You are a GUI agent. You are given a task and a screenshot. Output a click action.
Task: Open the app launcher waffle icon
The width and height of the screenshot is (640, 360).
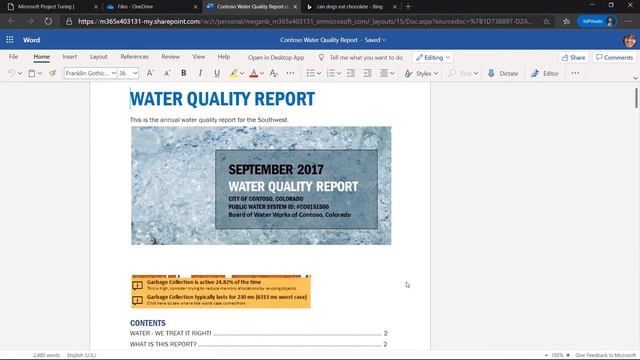click(x=10, y=40)
